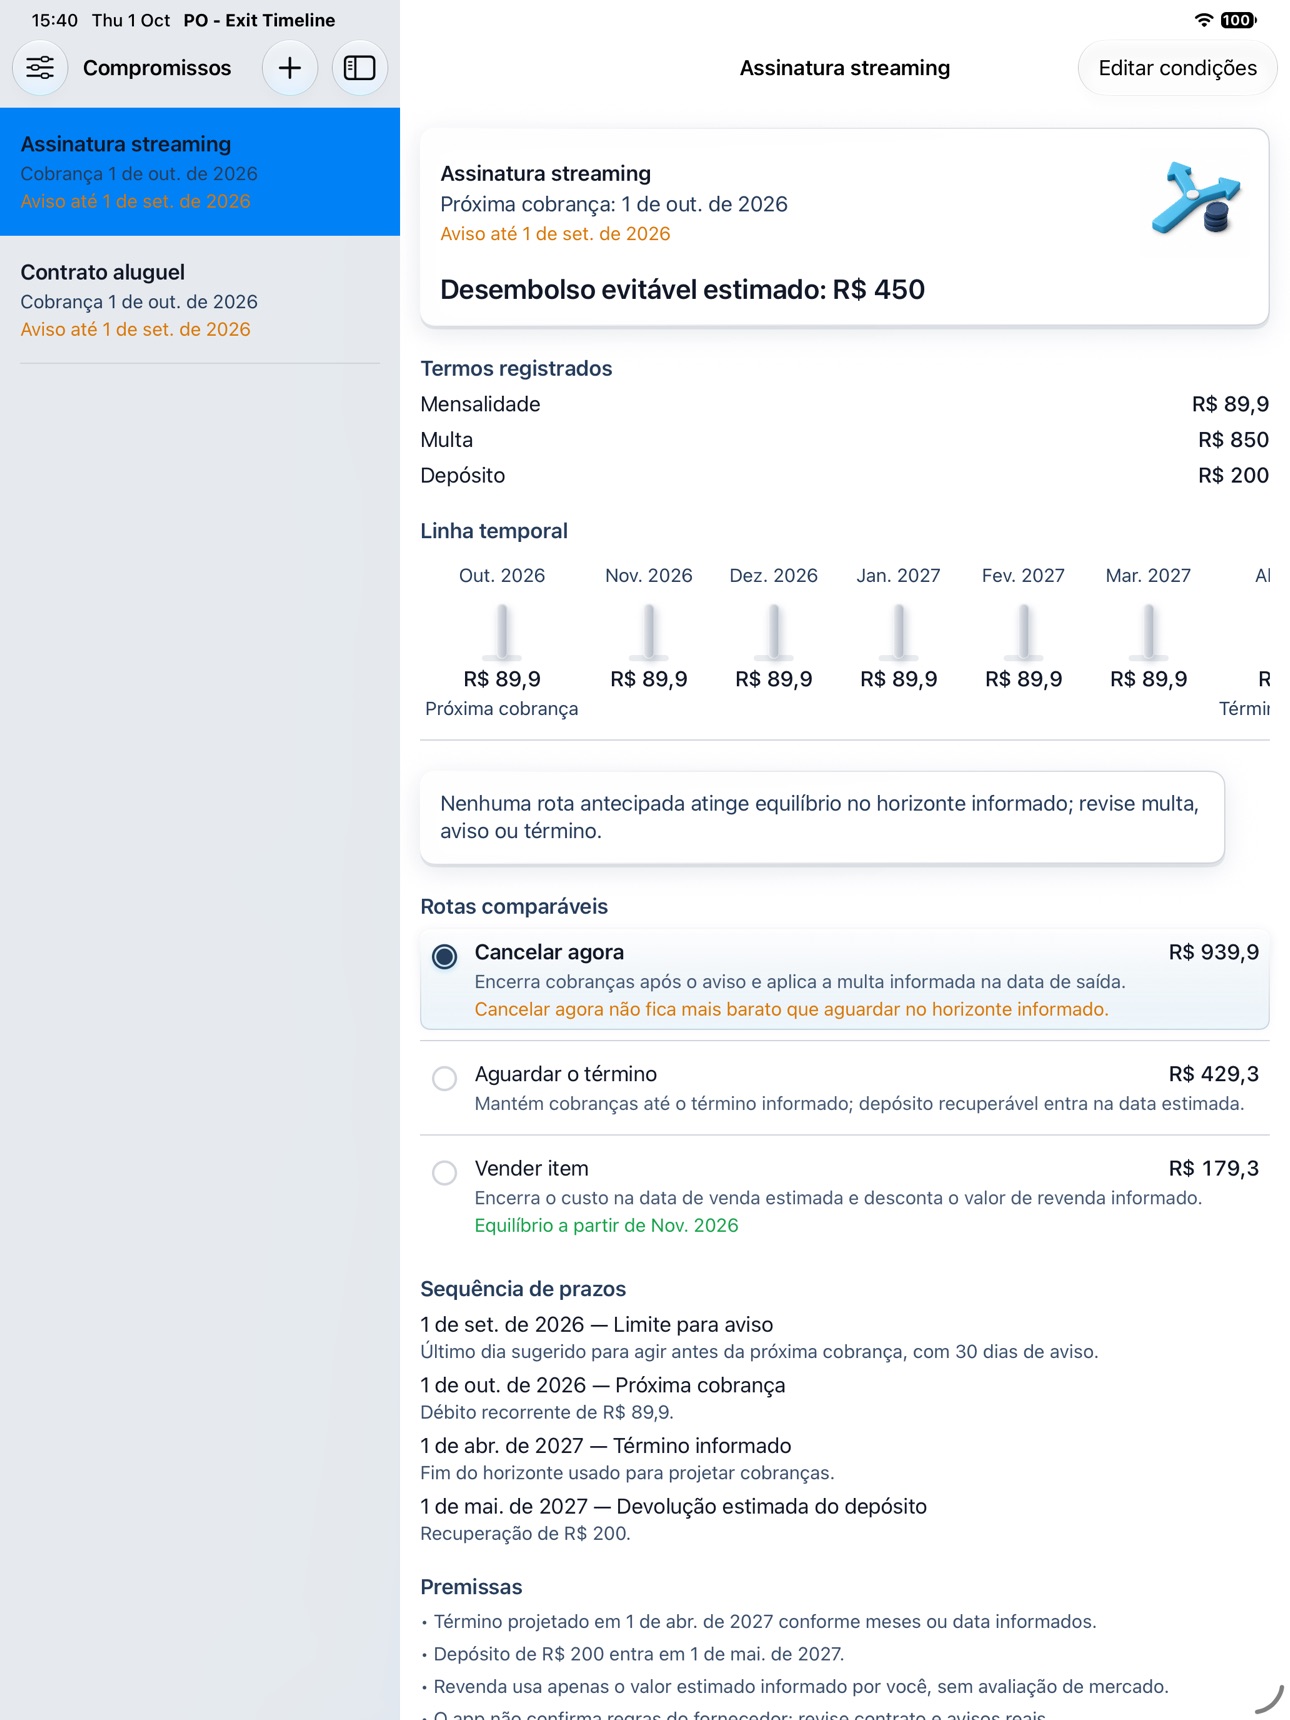Tap the exit route arrows illustration
Screen dimensions: 1290x1720
point(1196,199)
